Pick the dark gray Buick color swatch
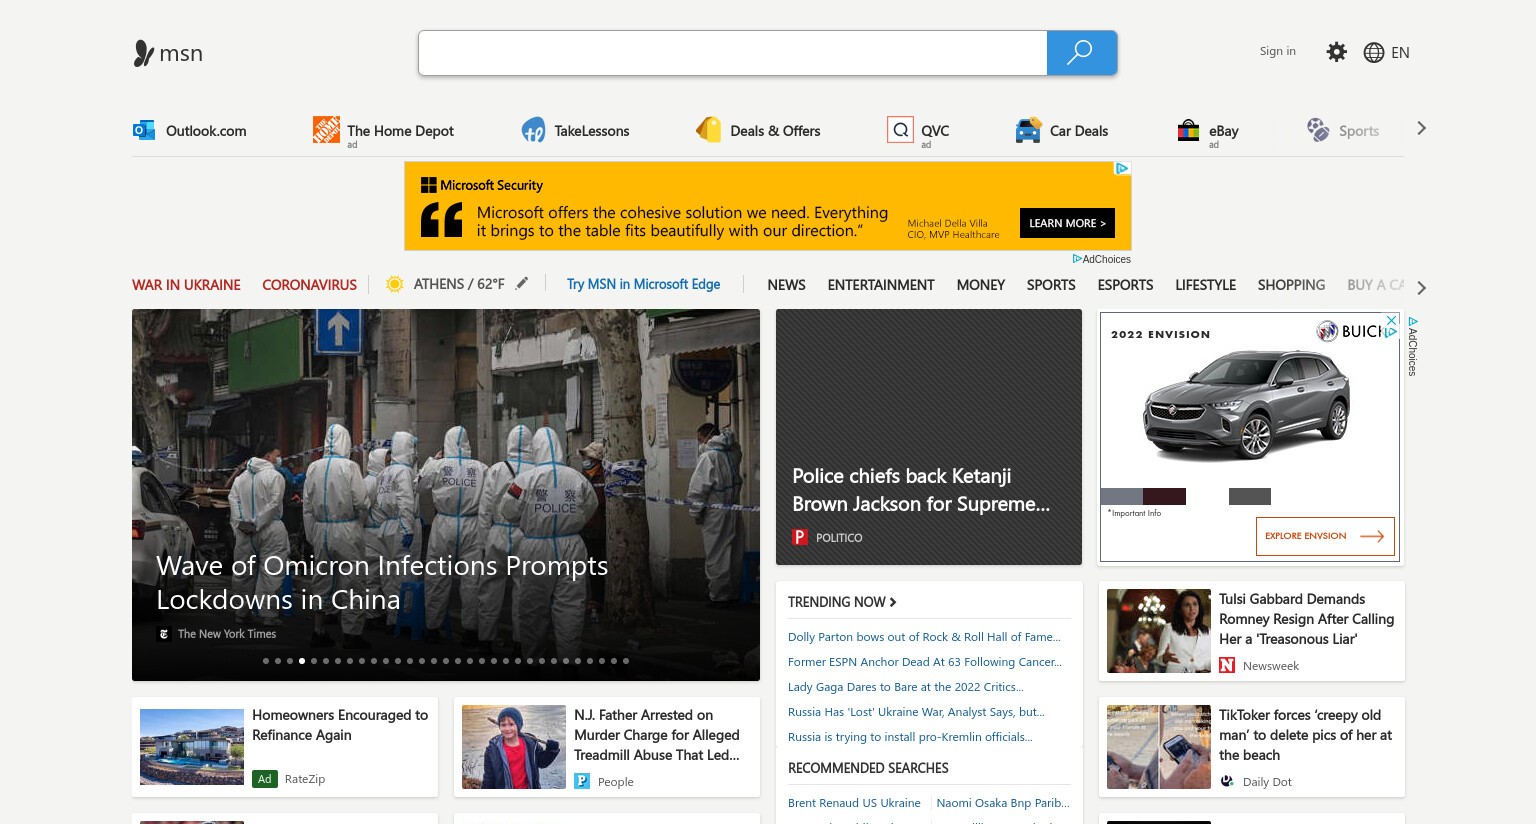The height and width of the screenshot is (824, 1536). click(1250, 496)
